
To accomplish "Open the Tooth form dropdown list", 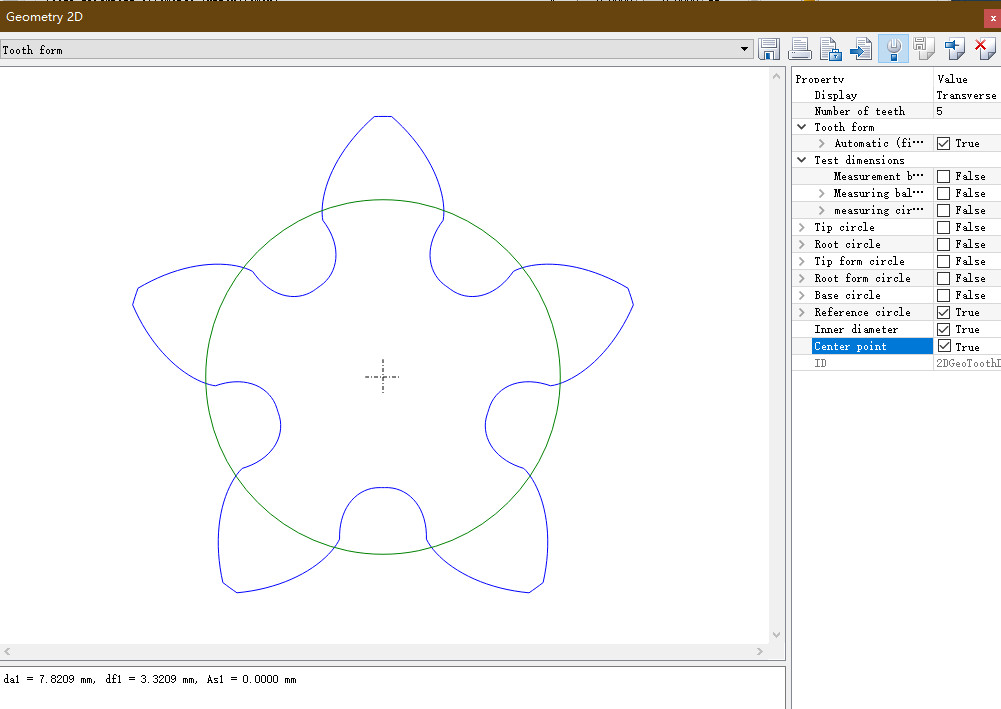I will pyautogui.click(x=745, y=49).
